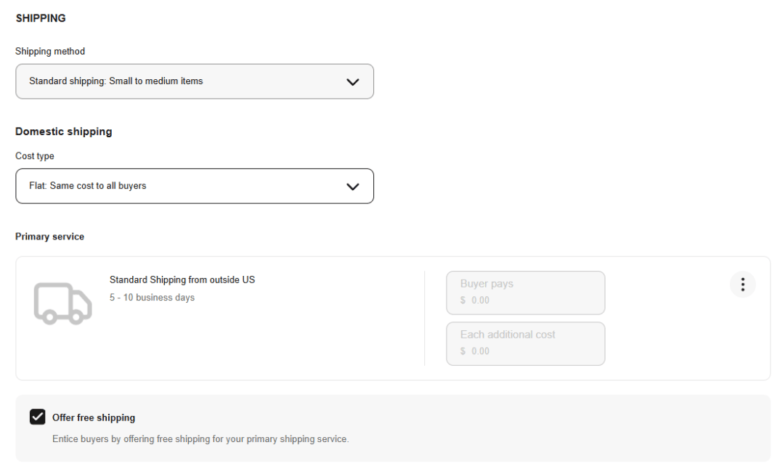This screenshot has height=469, width=780.
Task: Toggle the Offer free shipping checkbox
Action: pyautogui.click(x=38, y=417)
